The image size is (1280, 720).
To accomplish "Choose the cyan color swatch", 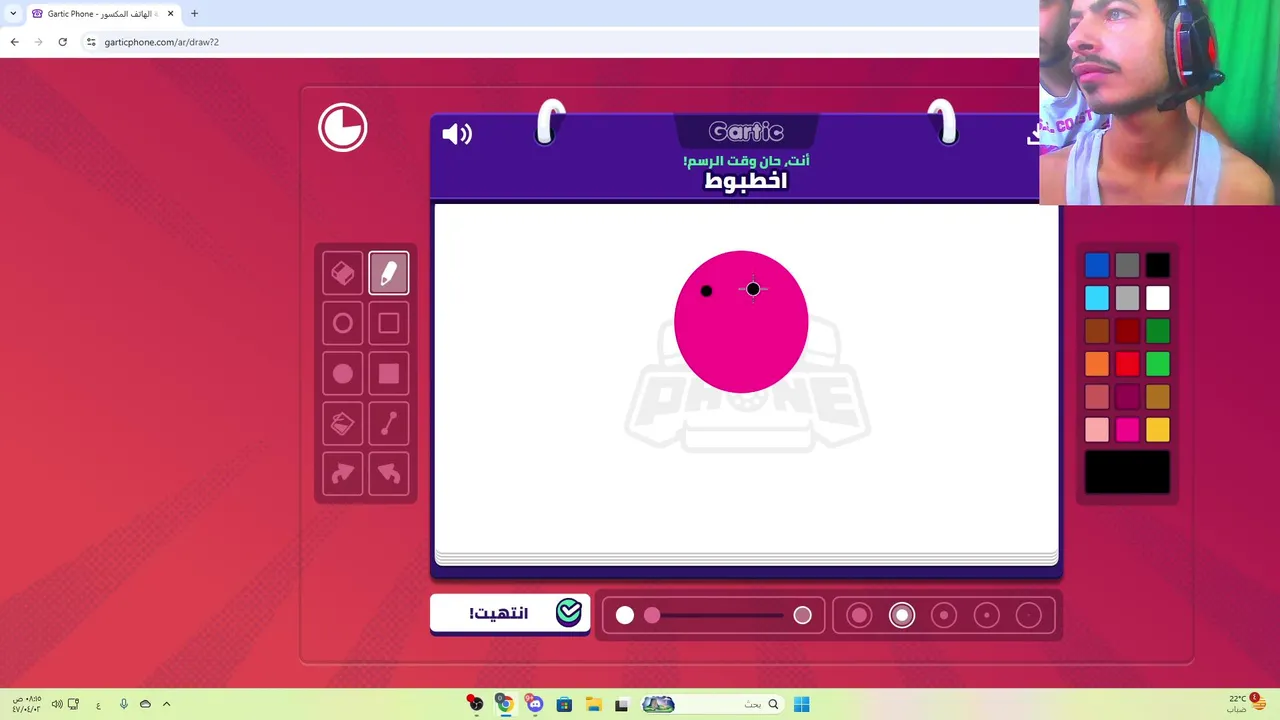I will 1097,298.
